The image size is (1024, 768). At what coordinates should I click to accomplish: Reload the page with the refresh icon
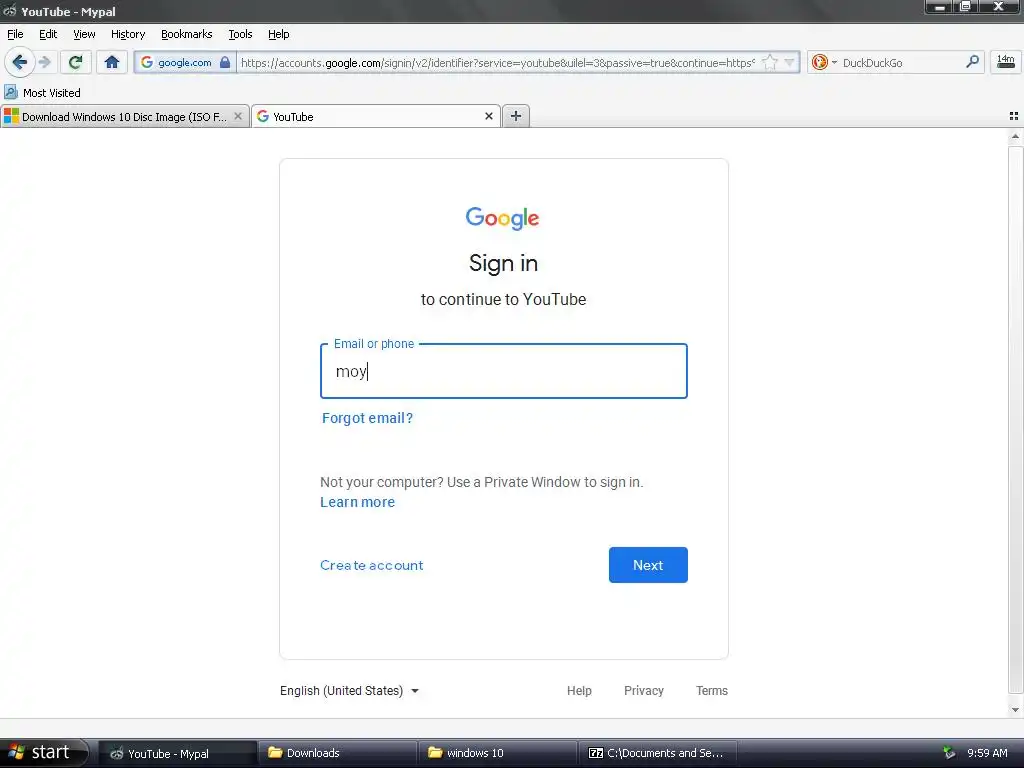point(75,62)
